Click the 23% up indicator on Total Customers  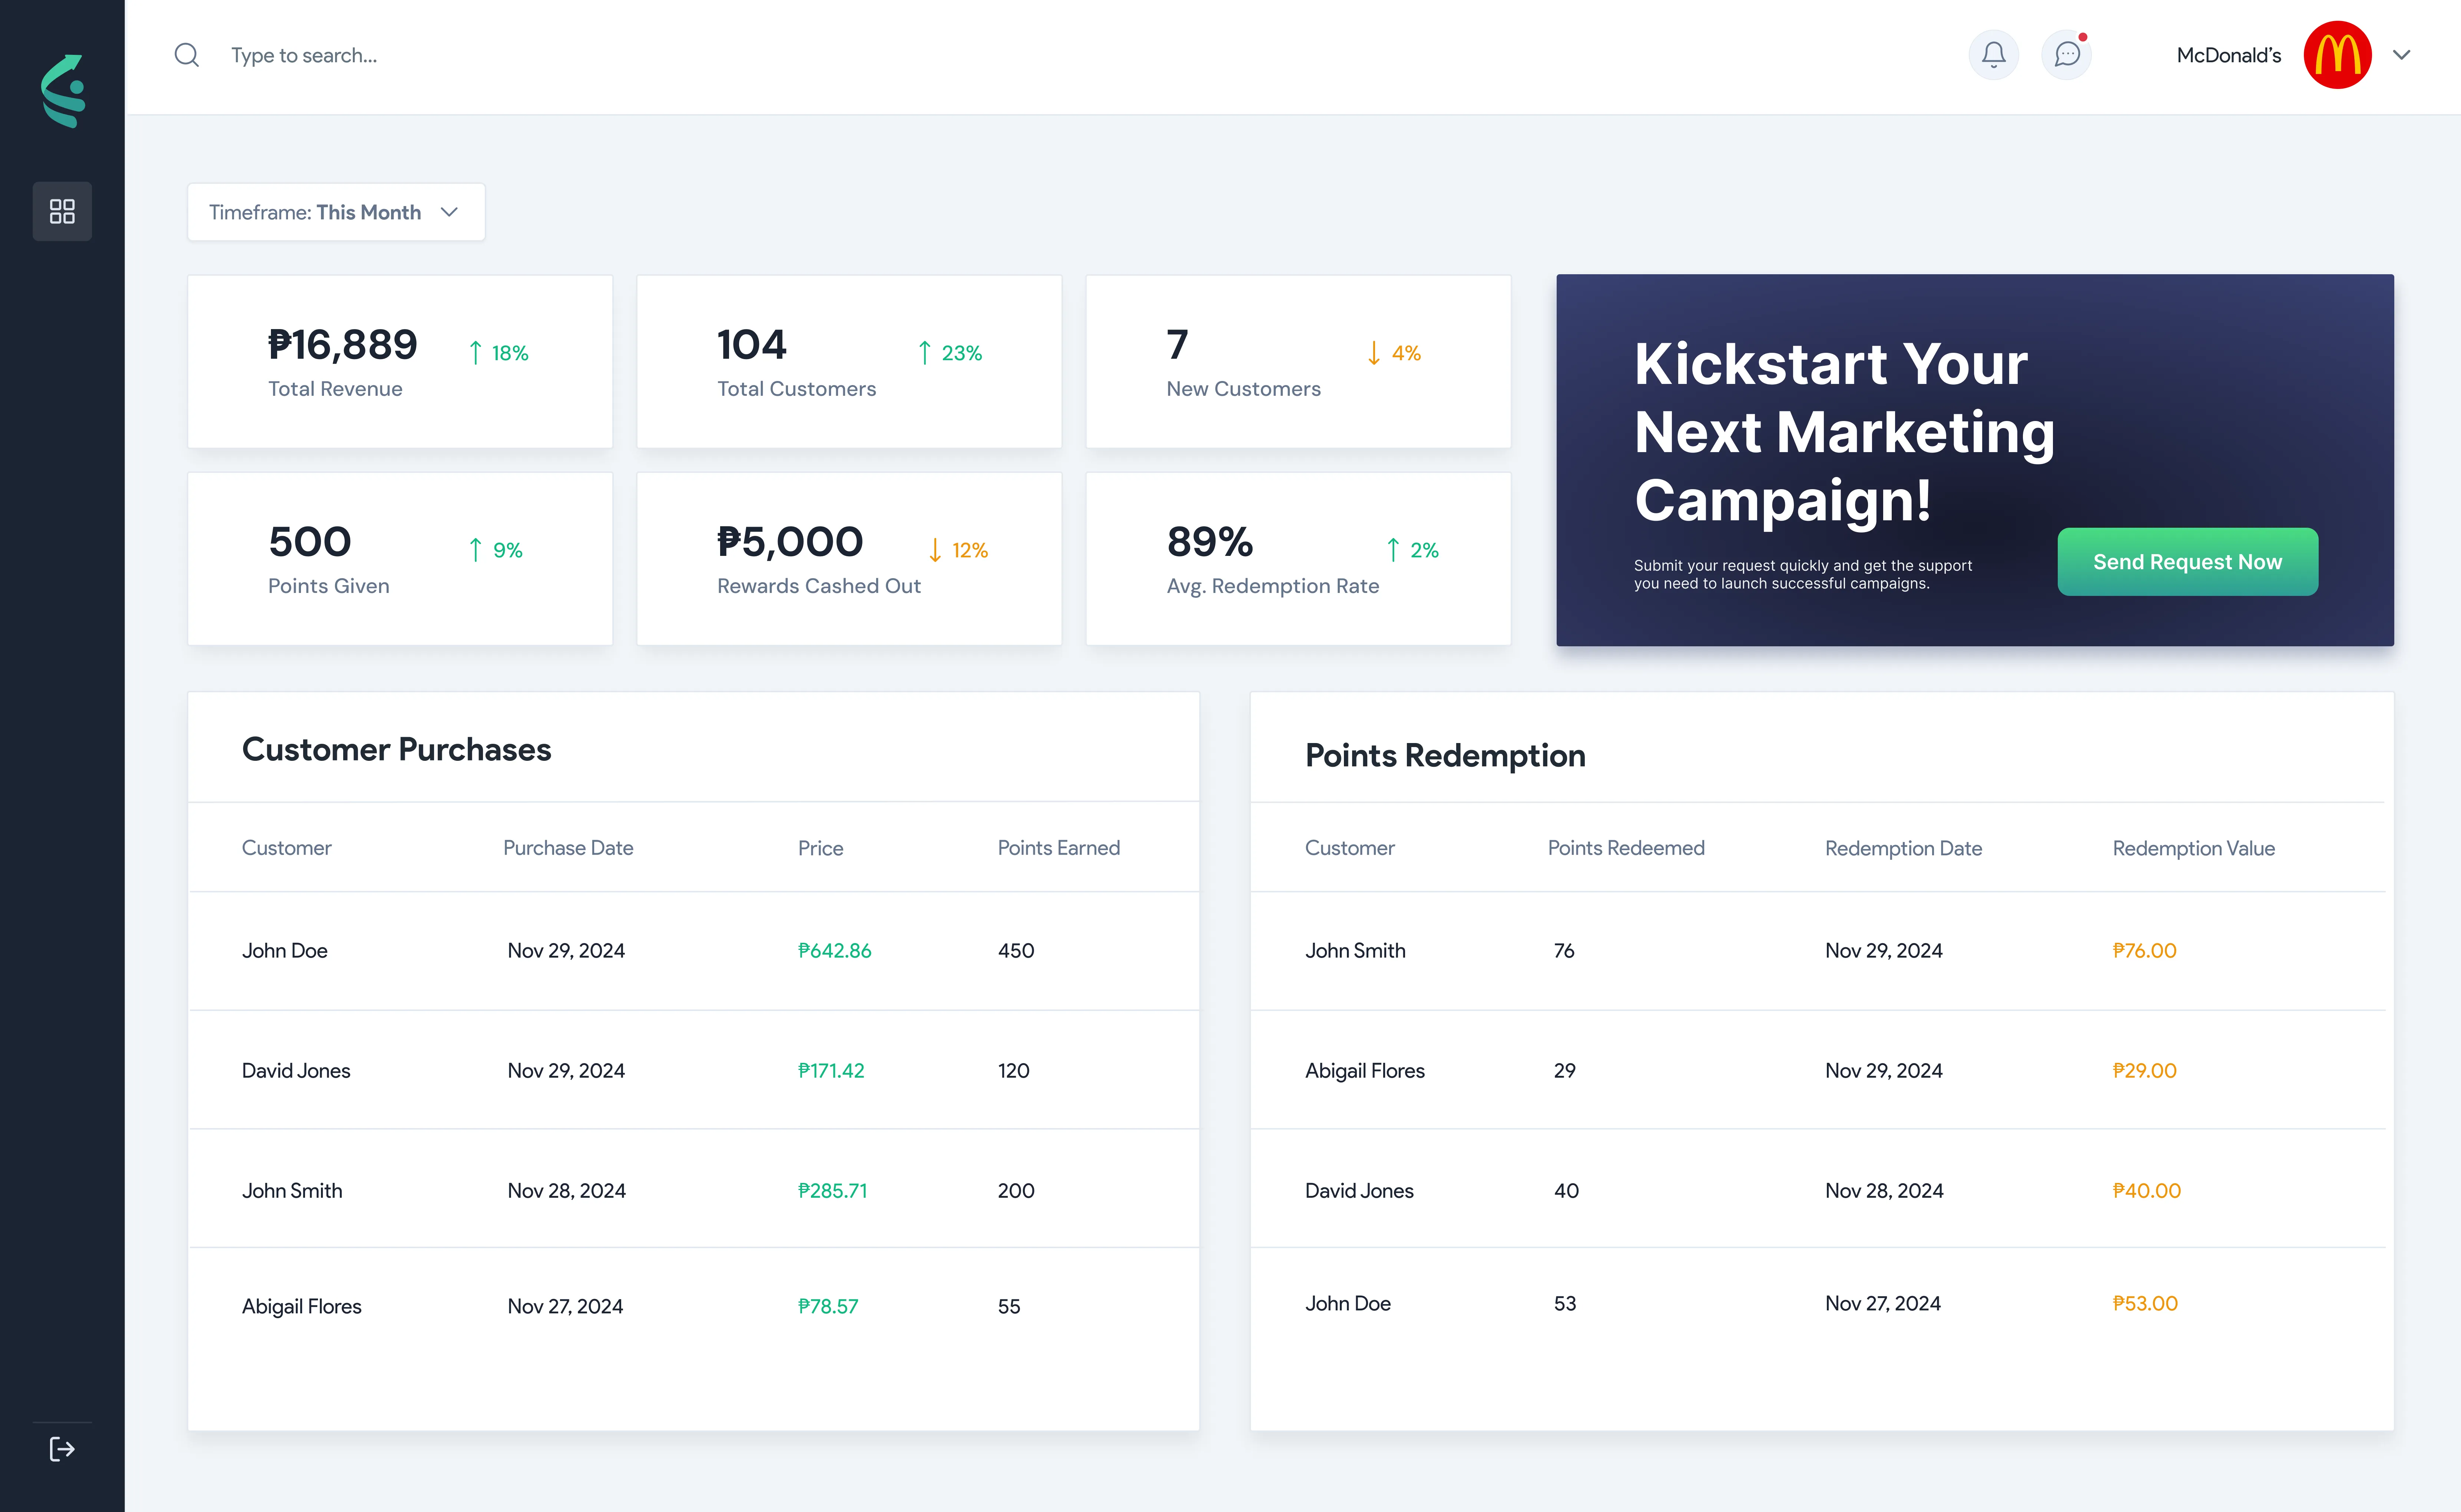[x=950, y=353]
